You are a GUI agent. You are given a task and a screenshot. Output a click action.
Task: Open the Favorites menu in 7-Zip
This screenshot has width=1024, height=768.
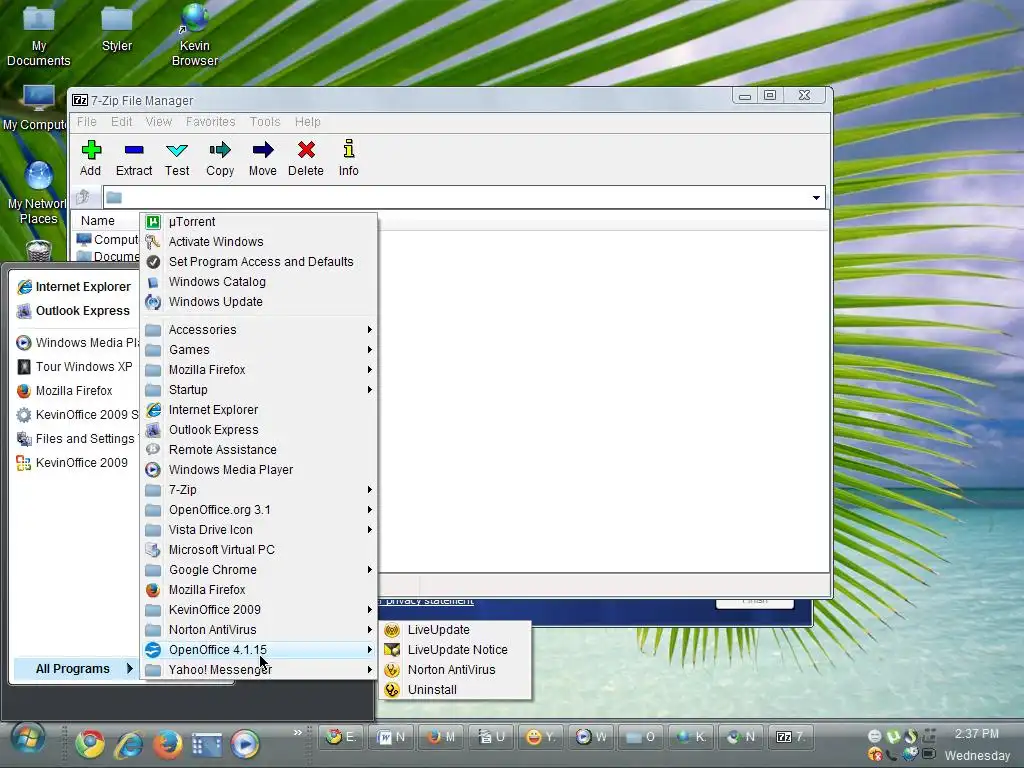(210, 121)
